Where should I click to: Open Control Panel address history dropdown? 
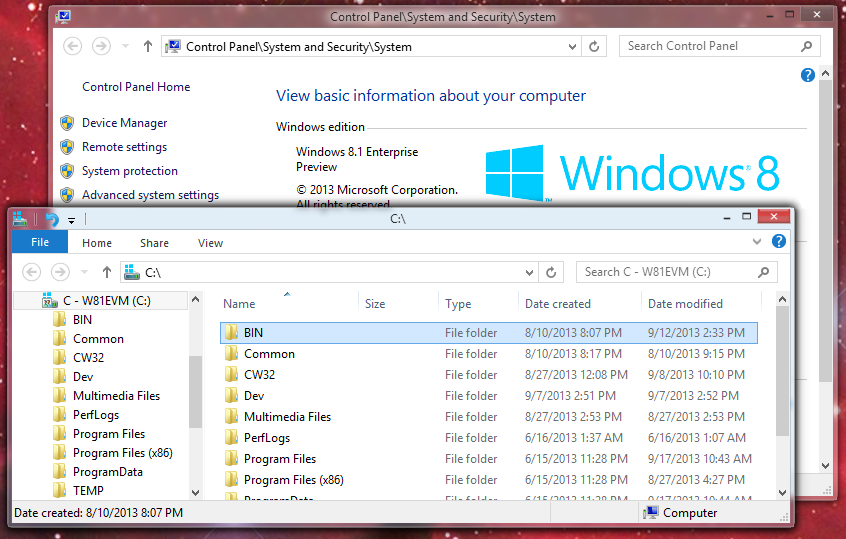pyautogui.click(x=572, y=47)
